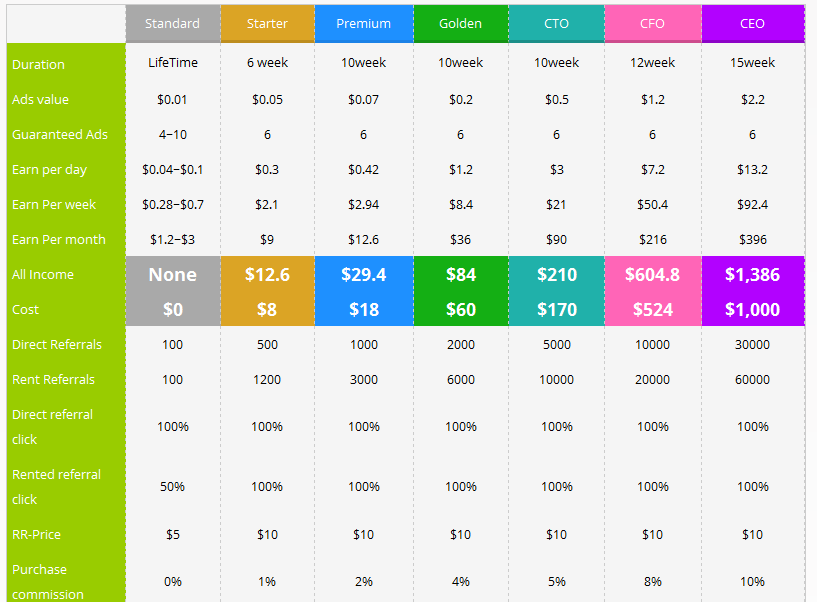Click the $2.2 ads value cell
This screenshot has width=817, height=602.
point(752,100)
